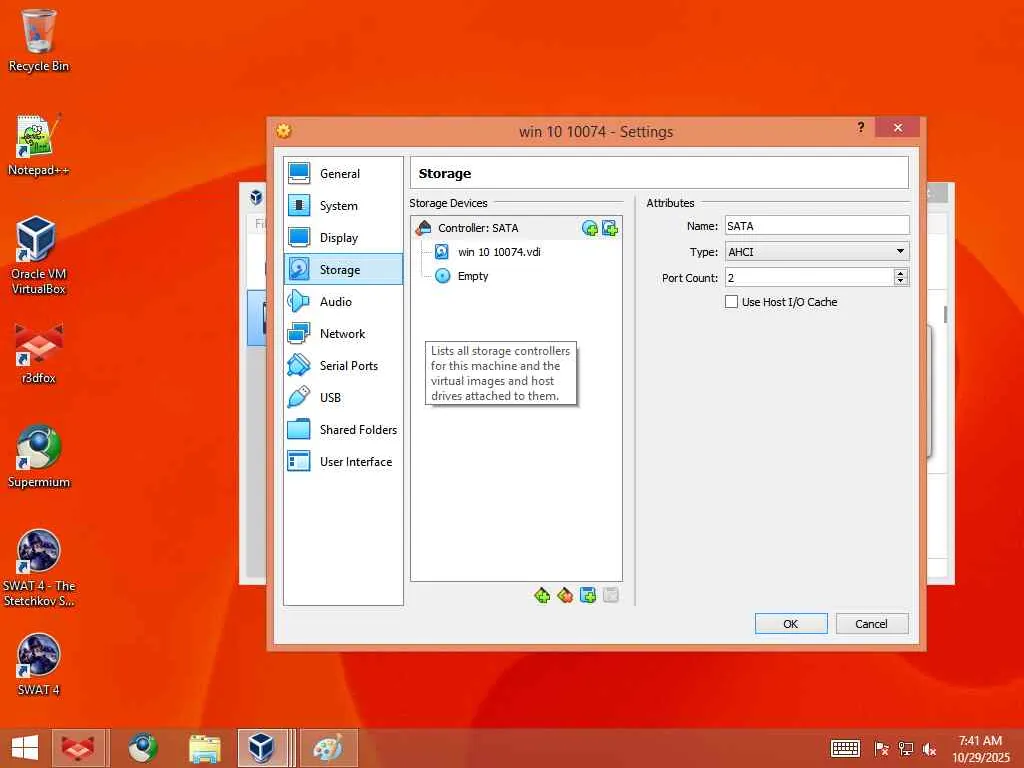Click the Oracle VM VirtualBox desktop shortcut
The image size is (1024, 768).
pyautogui.click(x=39, y=255)
